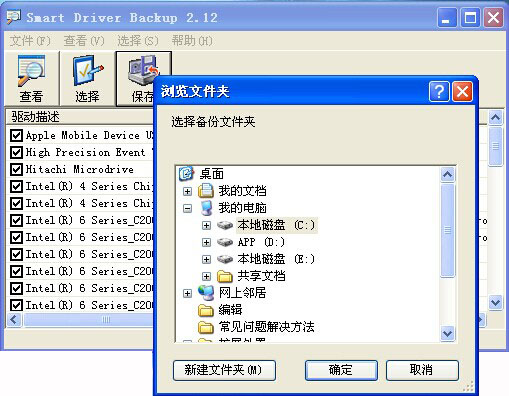Open the 查看(V) menu
The image size is (509, 396).
84,41
